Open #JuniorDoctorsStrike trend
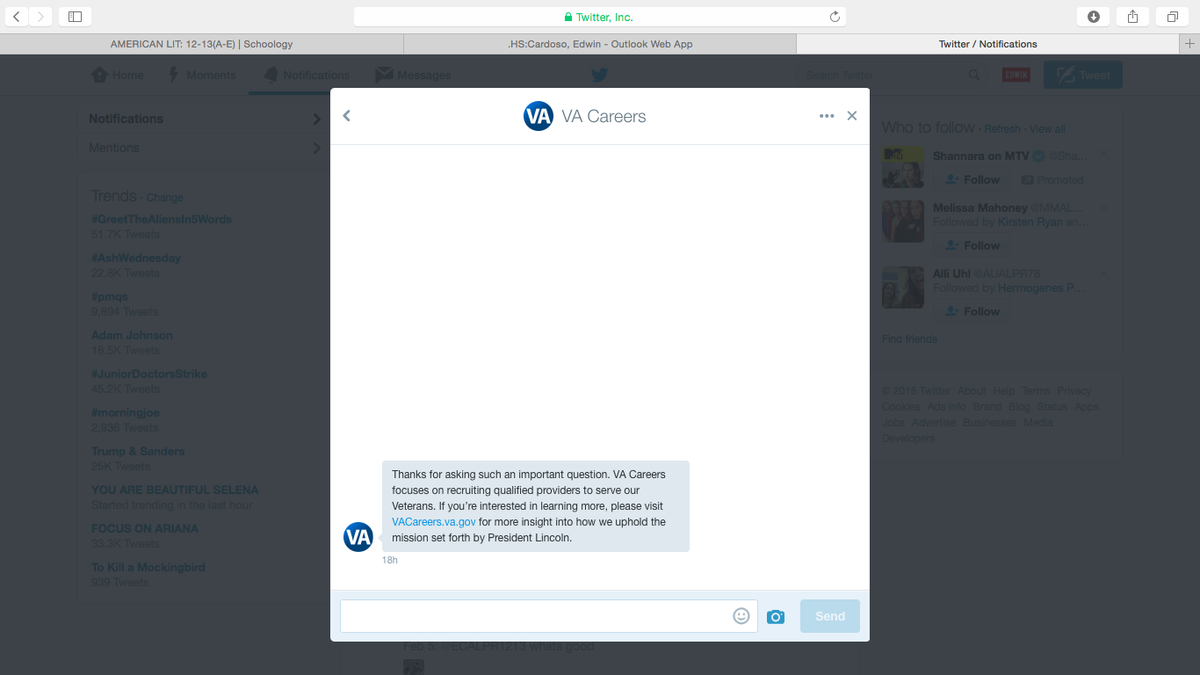 (149, 374)
